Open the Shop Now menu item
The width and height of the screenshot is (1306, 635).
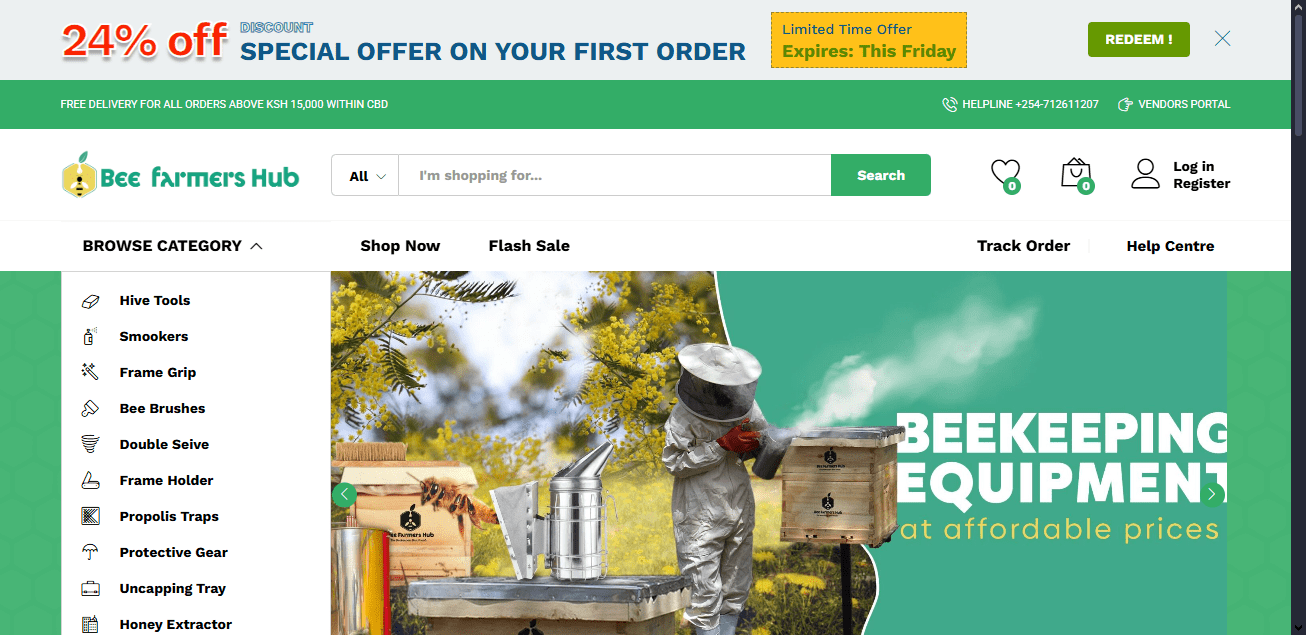400,246
